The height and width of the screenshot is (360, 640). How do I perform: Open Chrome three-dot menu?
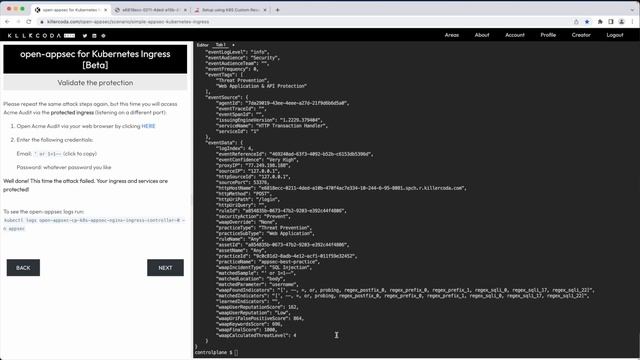(632, 22)
